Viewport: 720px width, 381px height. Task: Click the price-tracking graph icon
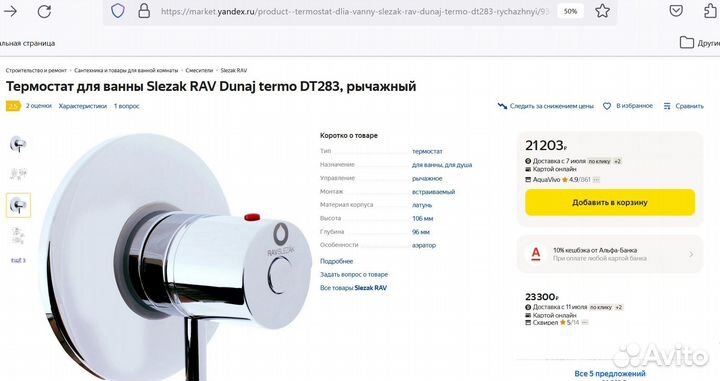pyautogui.click(x=502, y=106)
